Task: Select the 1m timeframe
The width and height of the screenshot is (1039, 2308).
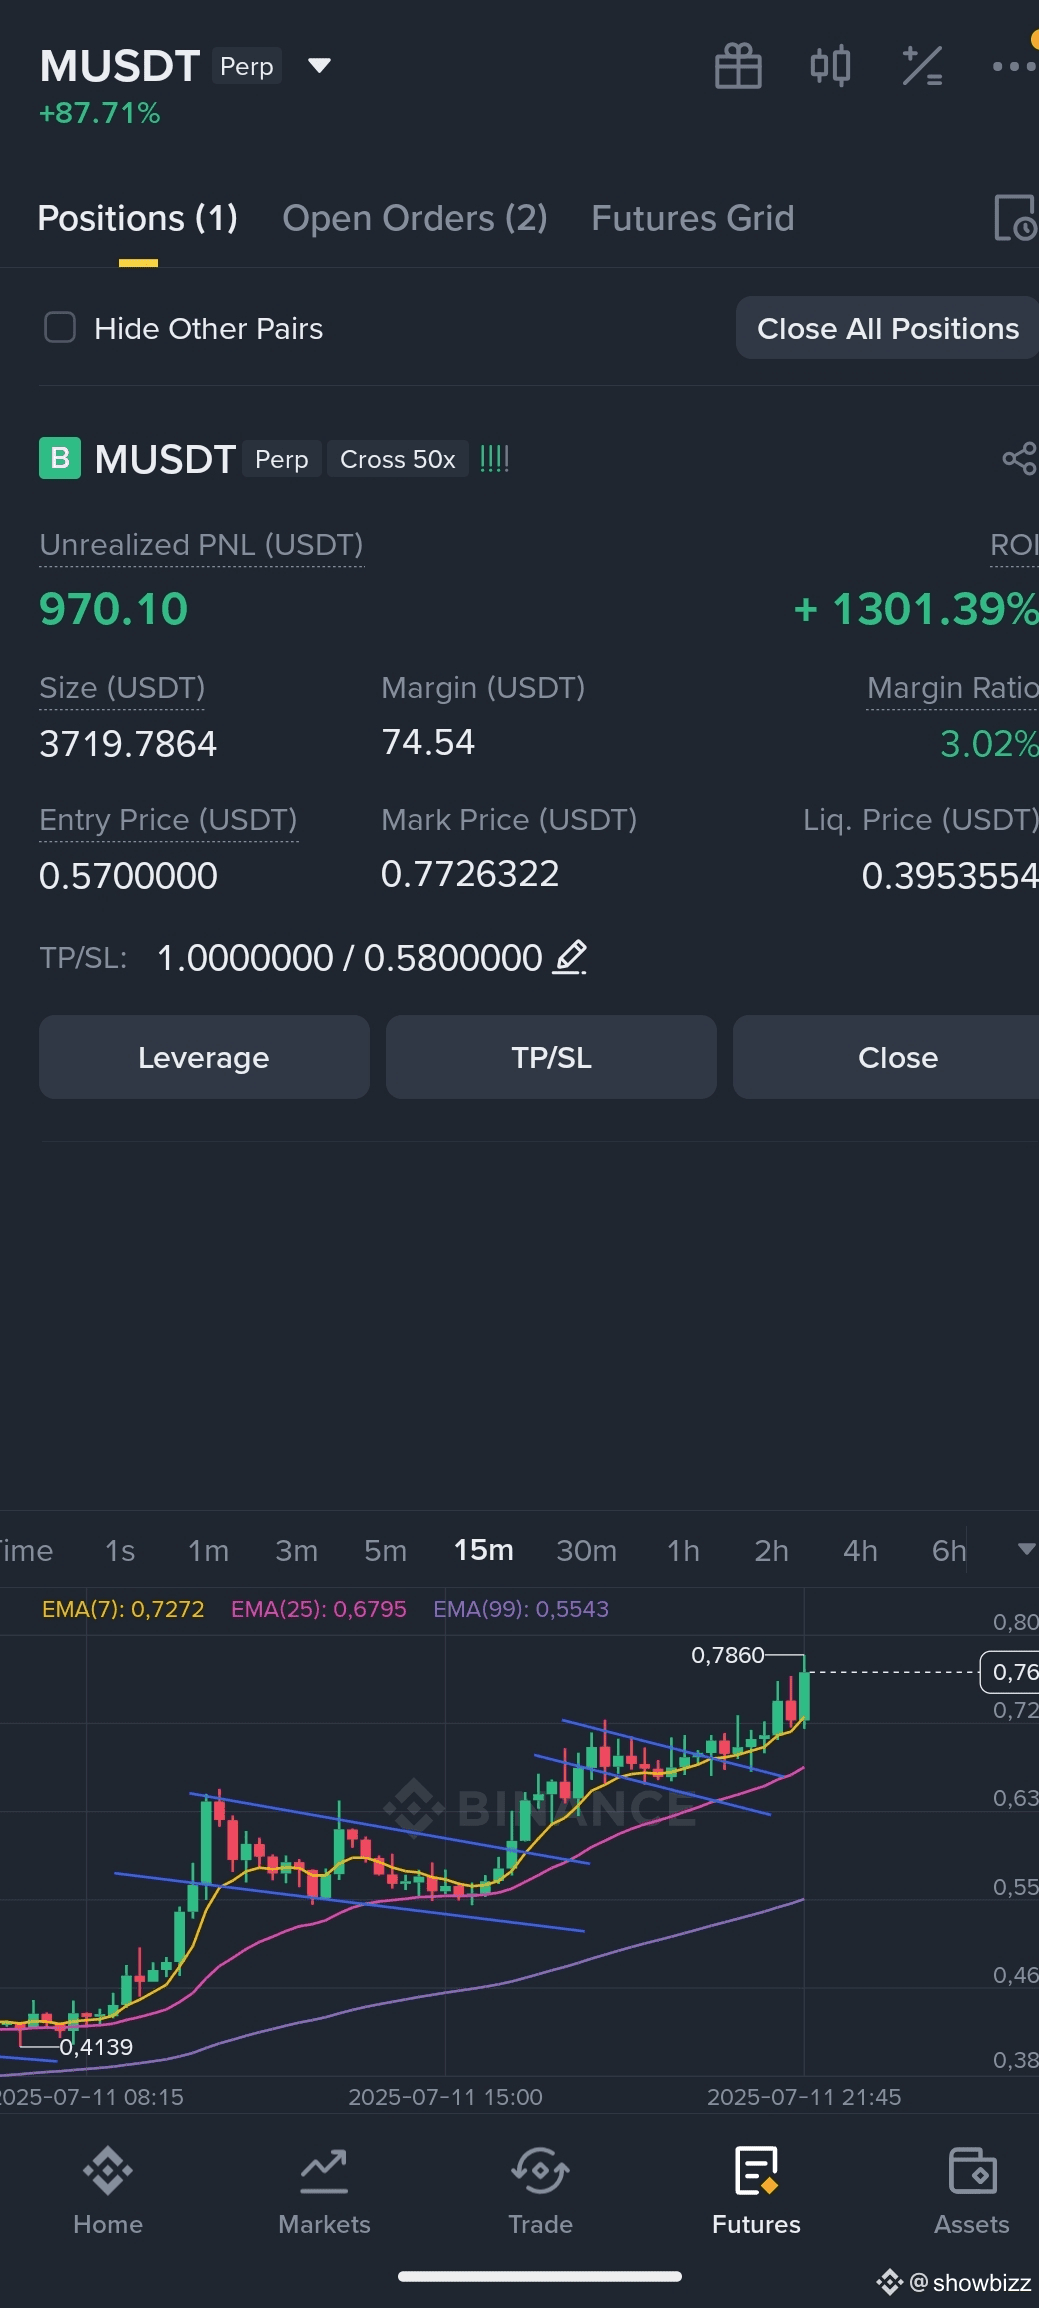Action: 208,1550
